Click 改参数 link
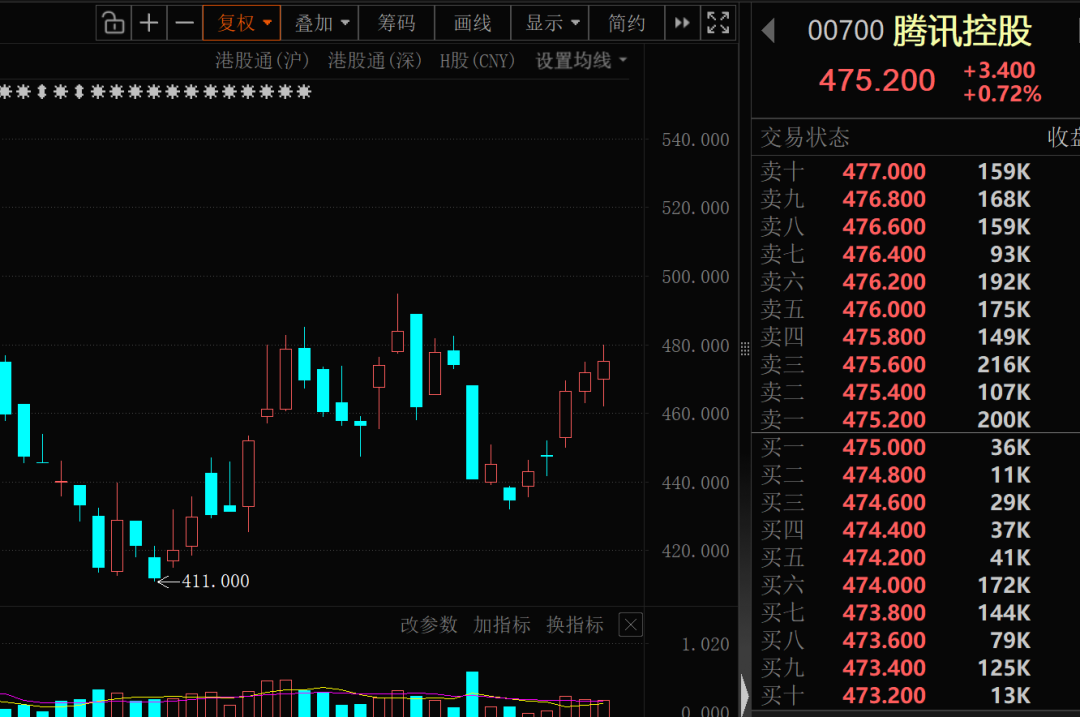Image resolution: width=1080 pixels, height=717 pixels. [x=428, y=625]
